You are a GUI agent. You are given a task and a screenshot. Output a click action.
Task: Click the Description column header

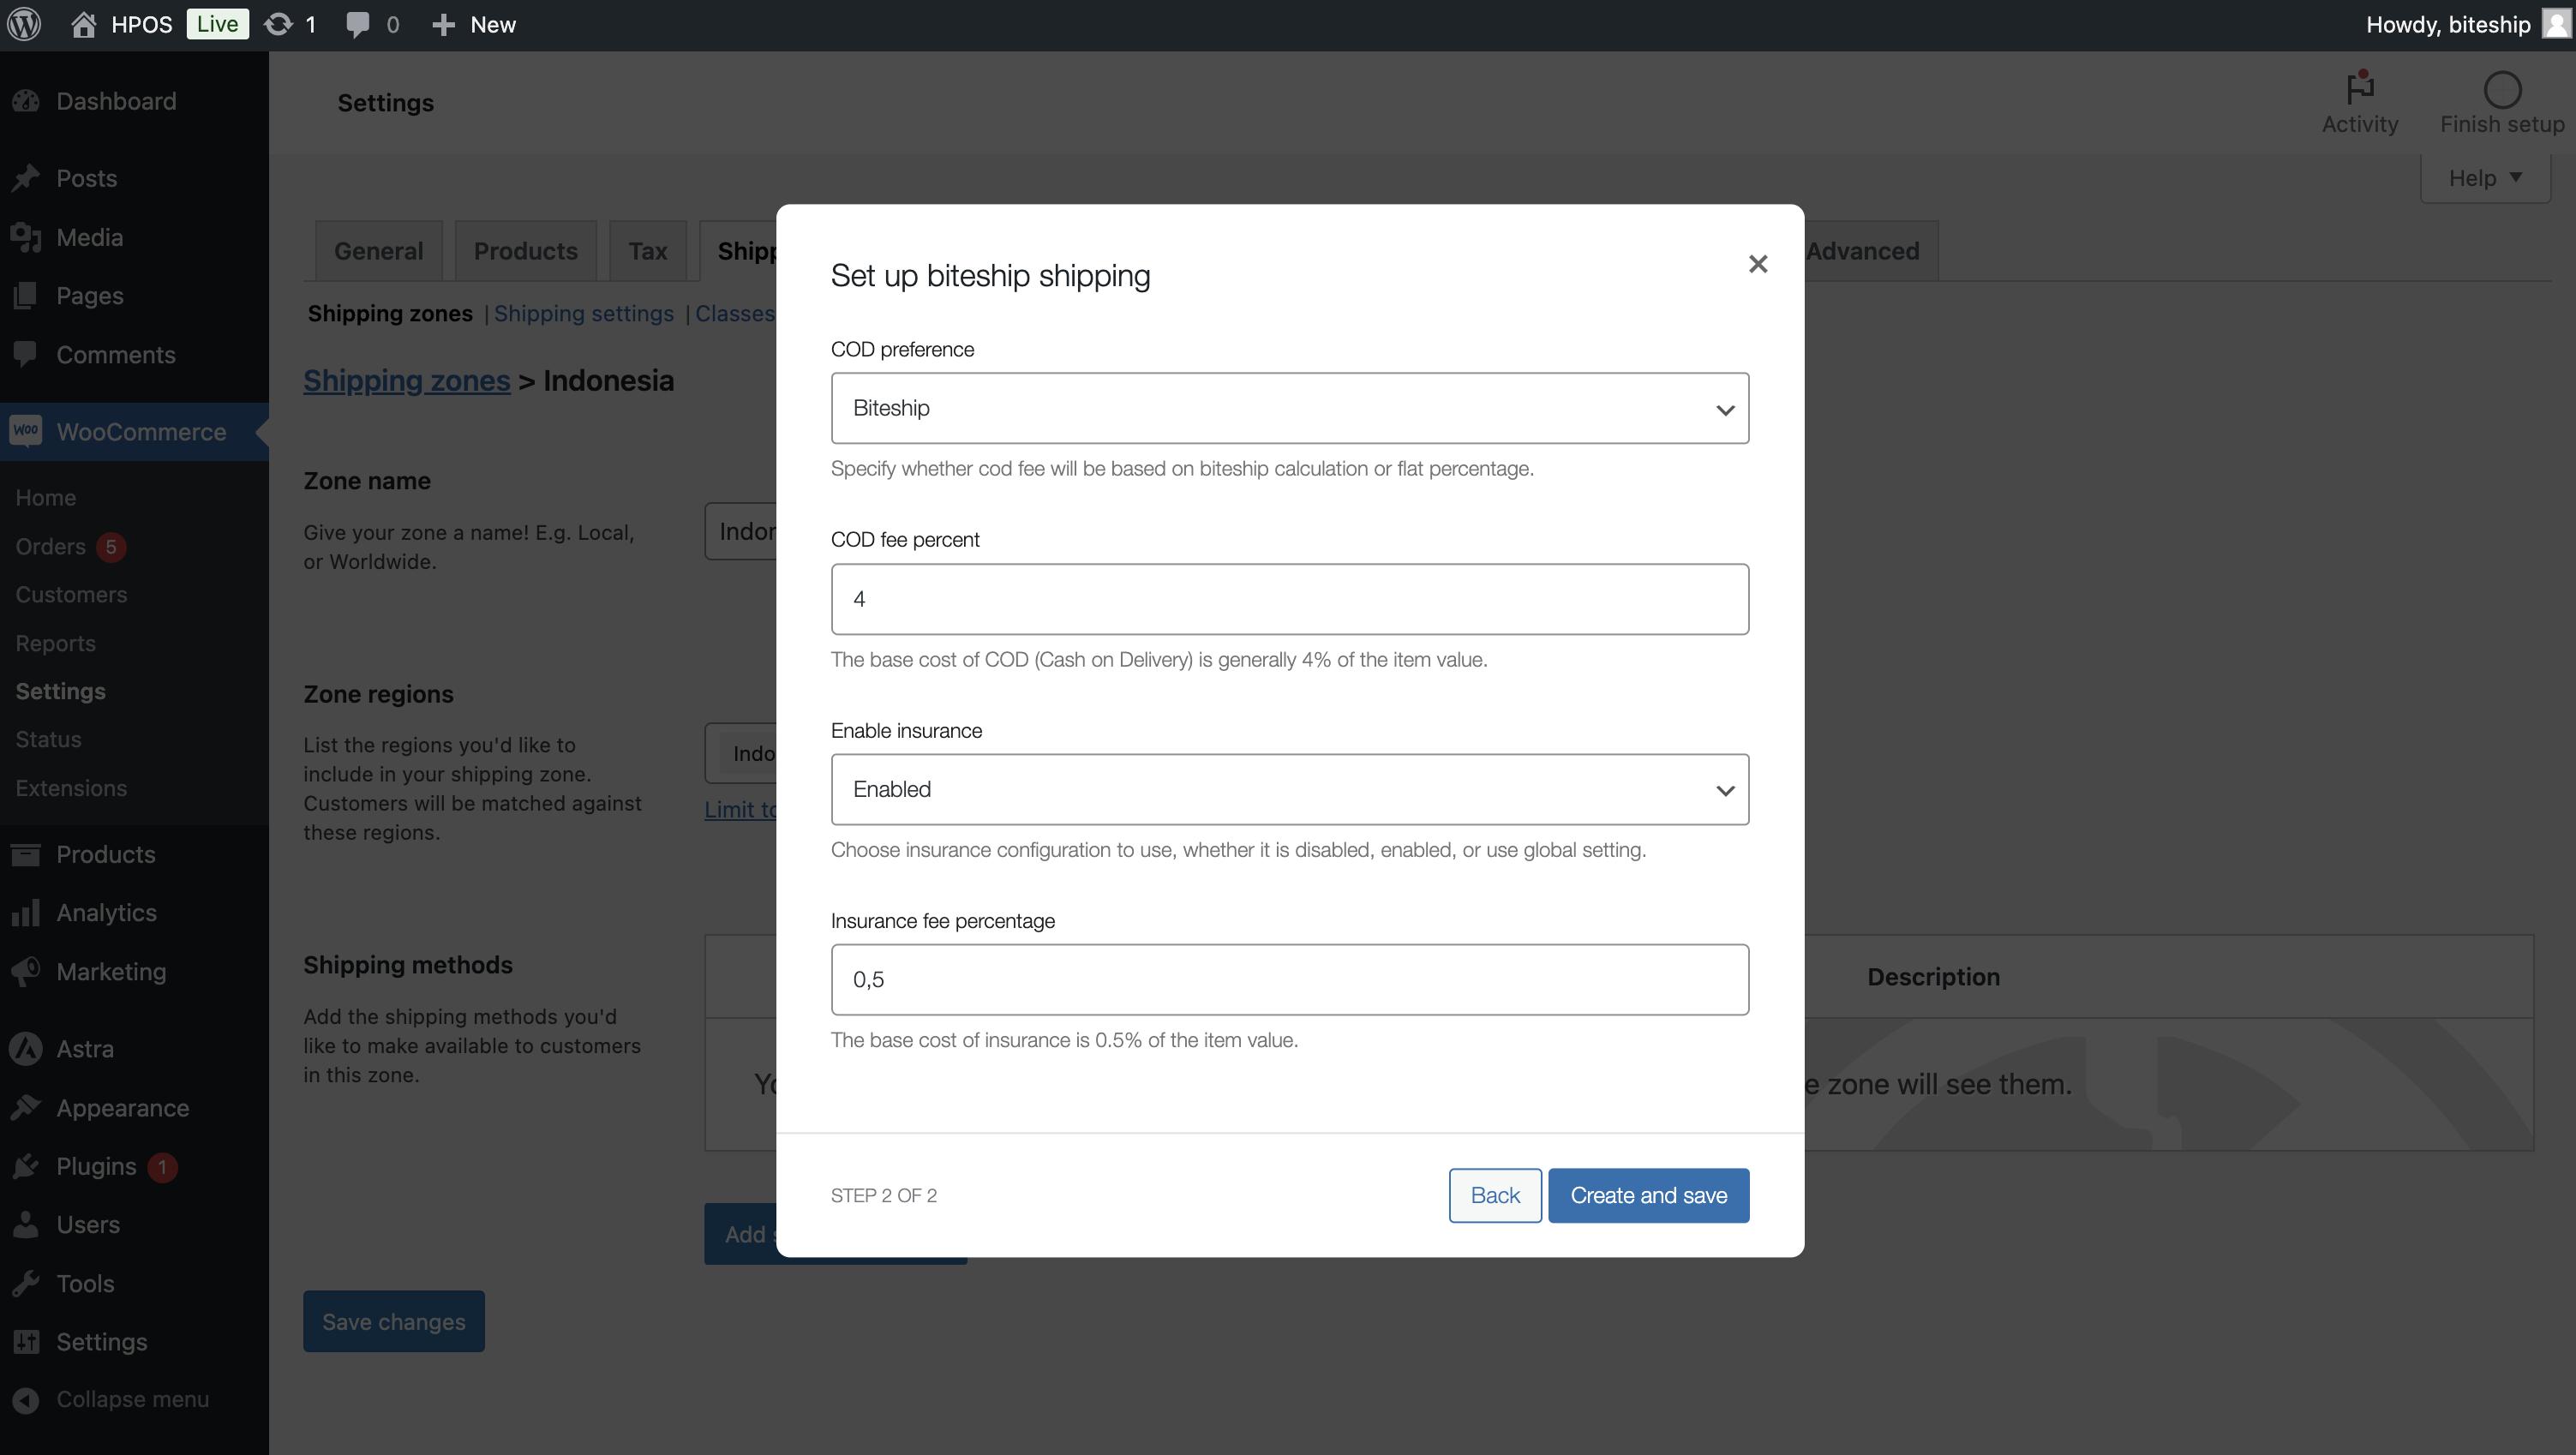click(x=1934, y=976)
